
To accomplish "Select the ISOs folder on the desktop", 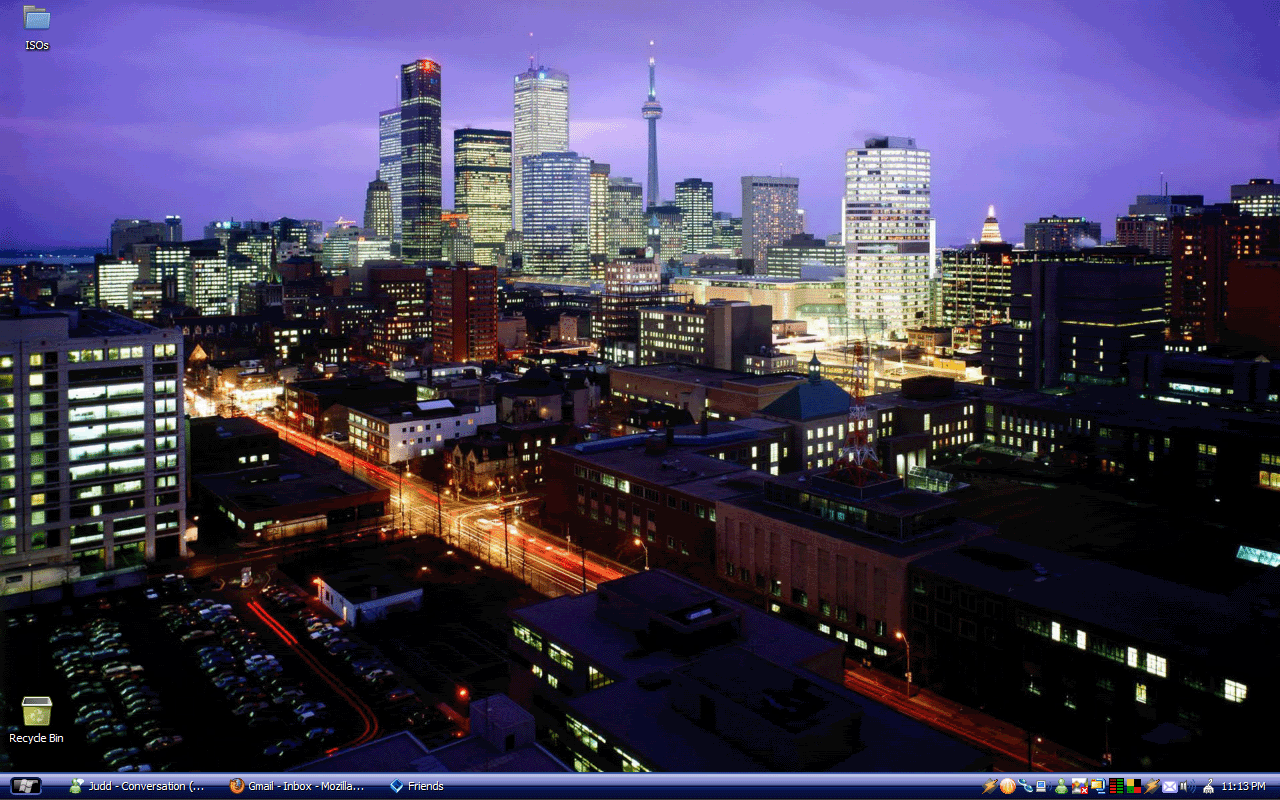I will pyautogui.click(x=37, y=28).
